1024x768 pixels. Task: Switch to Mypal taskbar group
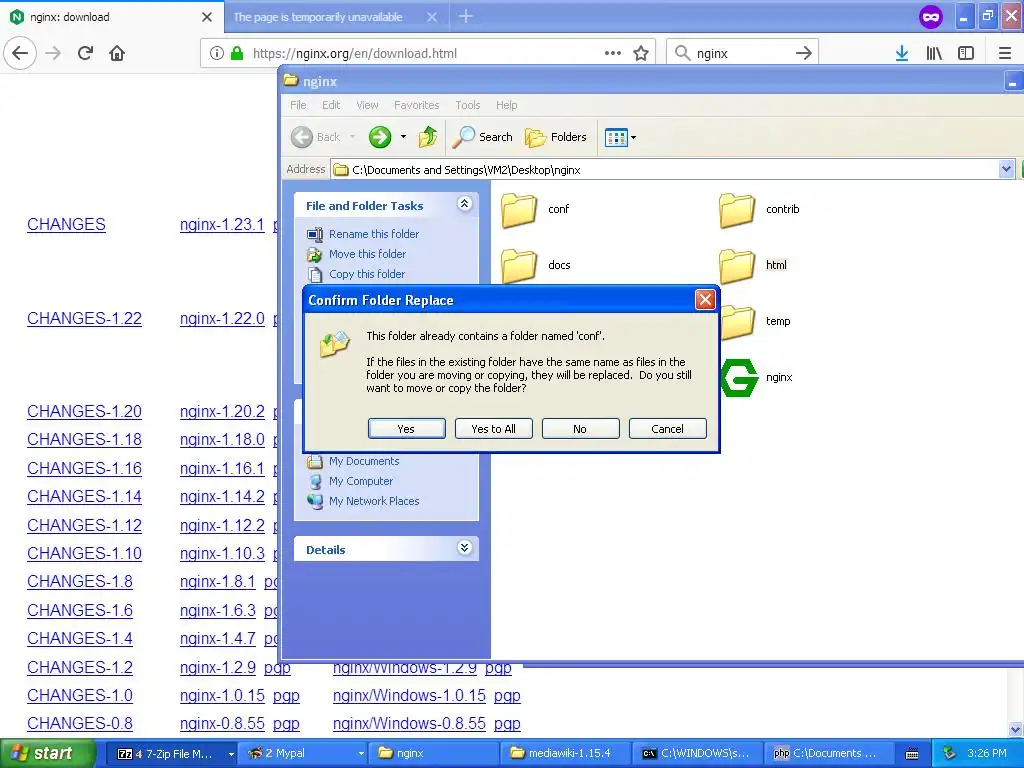coord(304,754)
